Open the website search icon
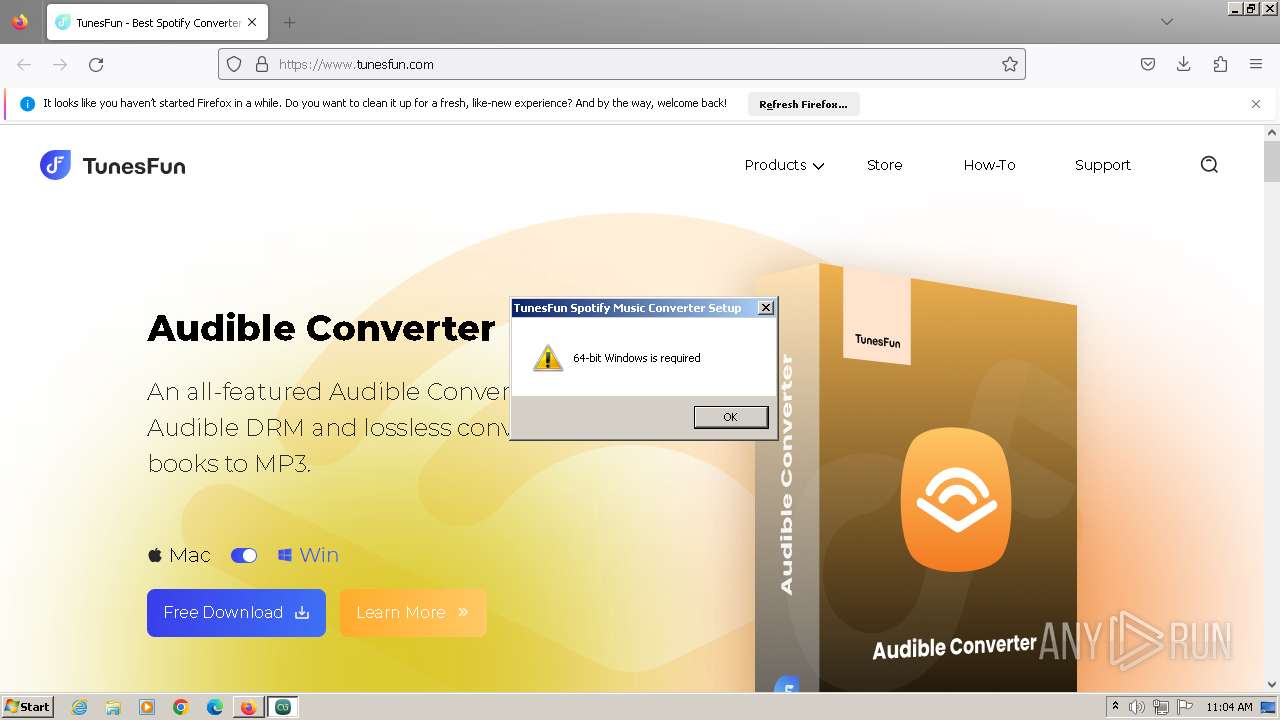Viewport: 1280px width, 720px height. point(1209,165)
